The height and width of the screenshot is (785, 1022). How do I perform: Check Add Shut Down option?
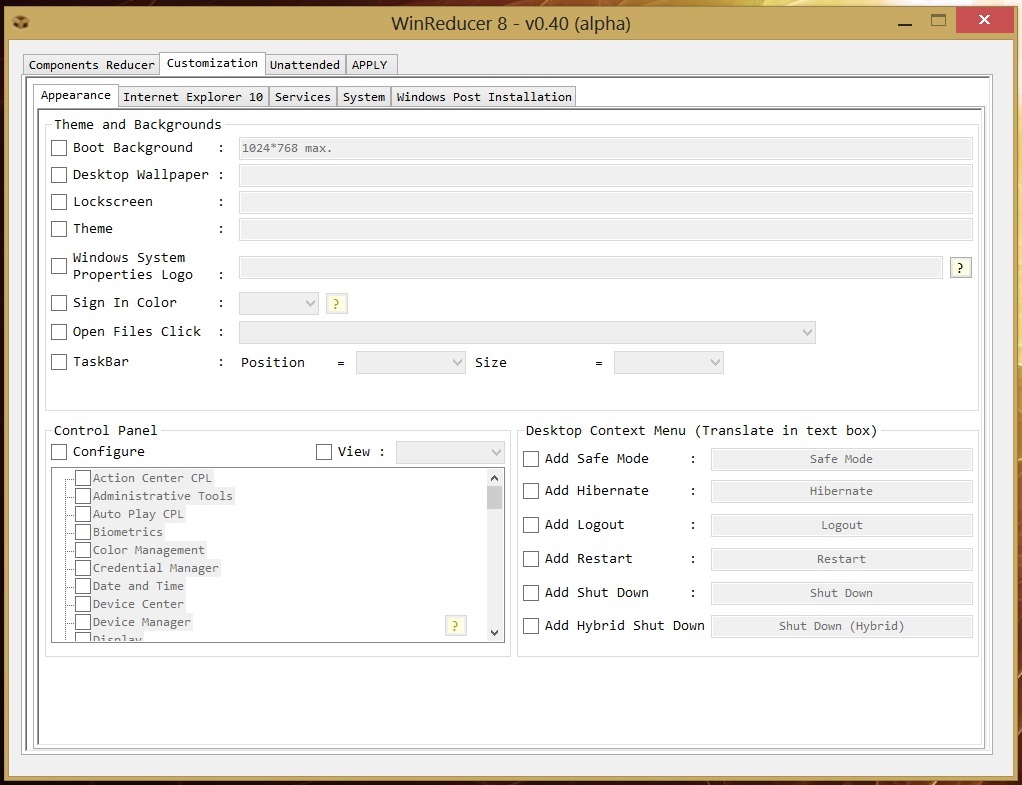531,593
